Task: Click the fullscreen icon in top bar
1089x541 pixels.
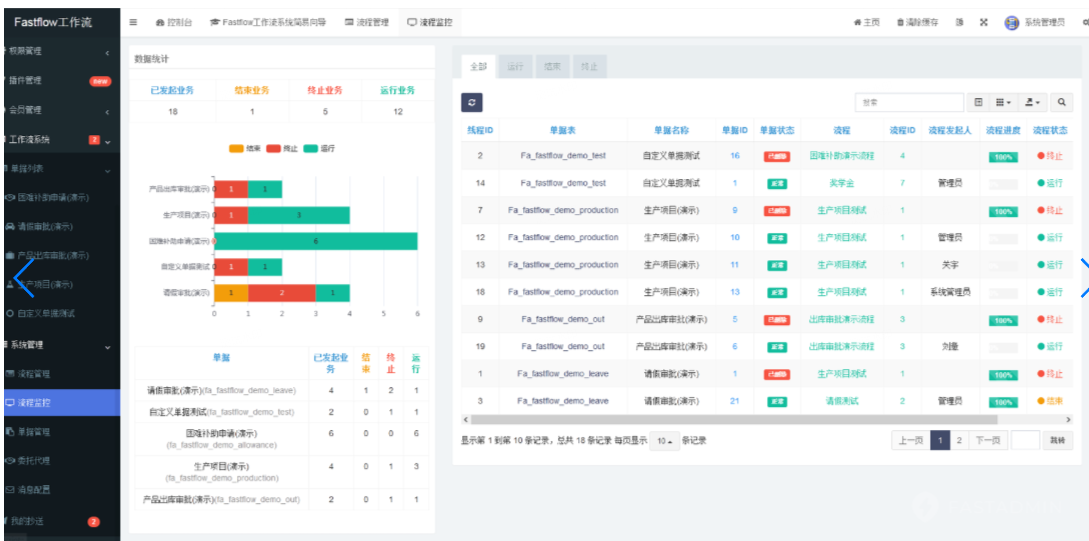Action: 983,22
